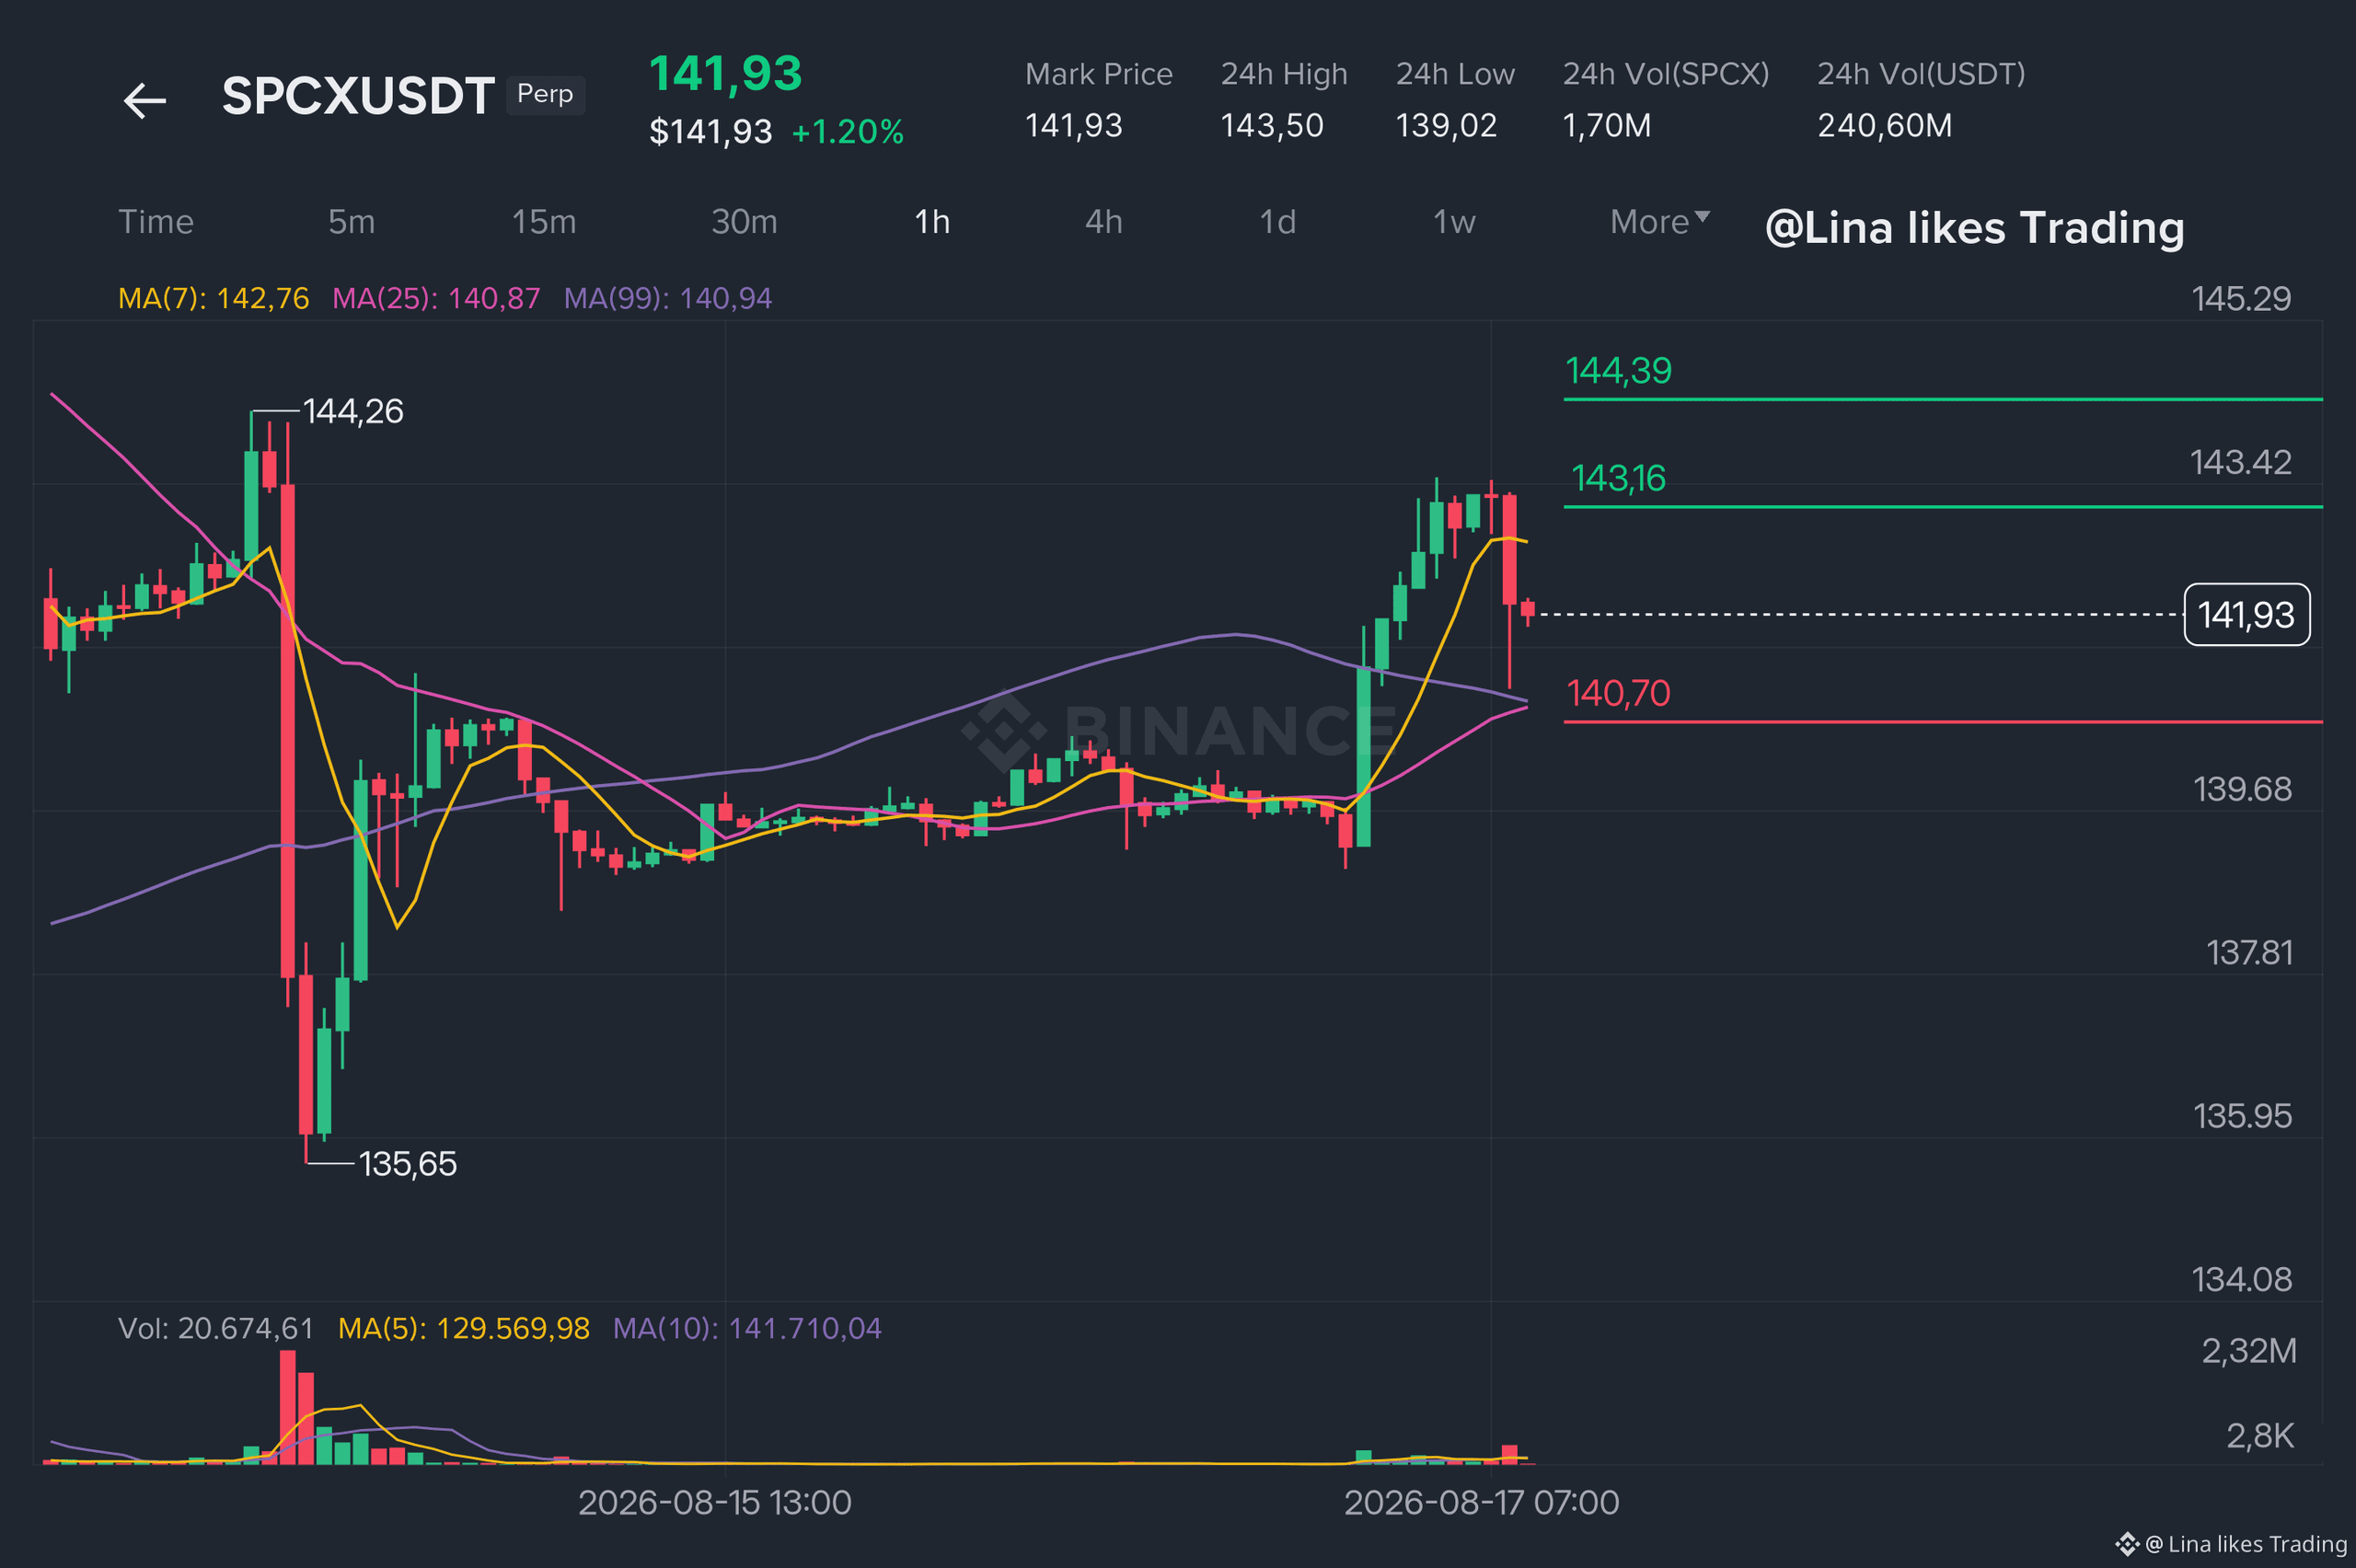The height and width of the screenshot is (1568, 2356).
Task: Click the 24h Vol(SPCX) label
Action: click(x=1666, y=74)
